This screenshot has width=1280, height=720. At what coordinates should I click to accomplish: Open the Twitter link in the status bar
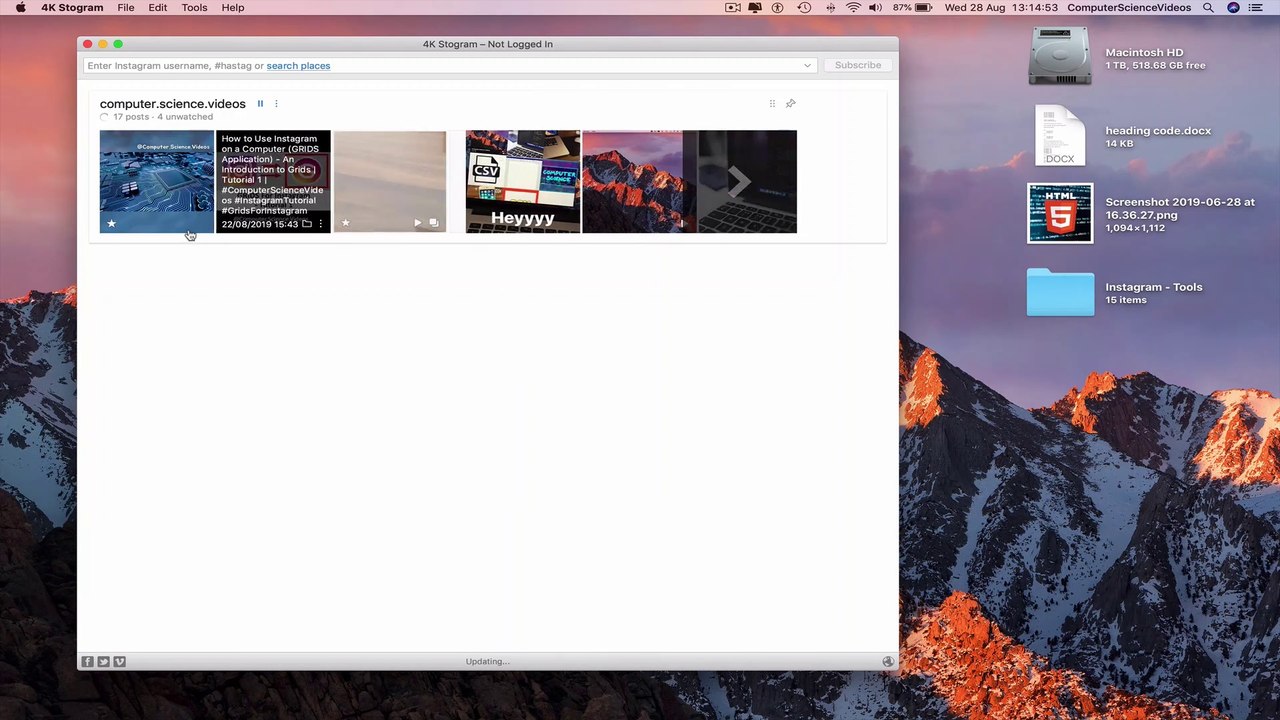click(103, 661)
